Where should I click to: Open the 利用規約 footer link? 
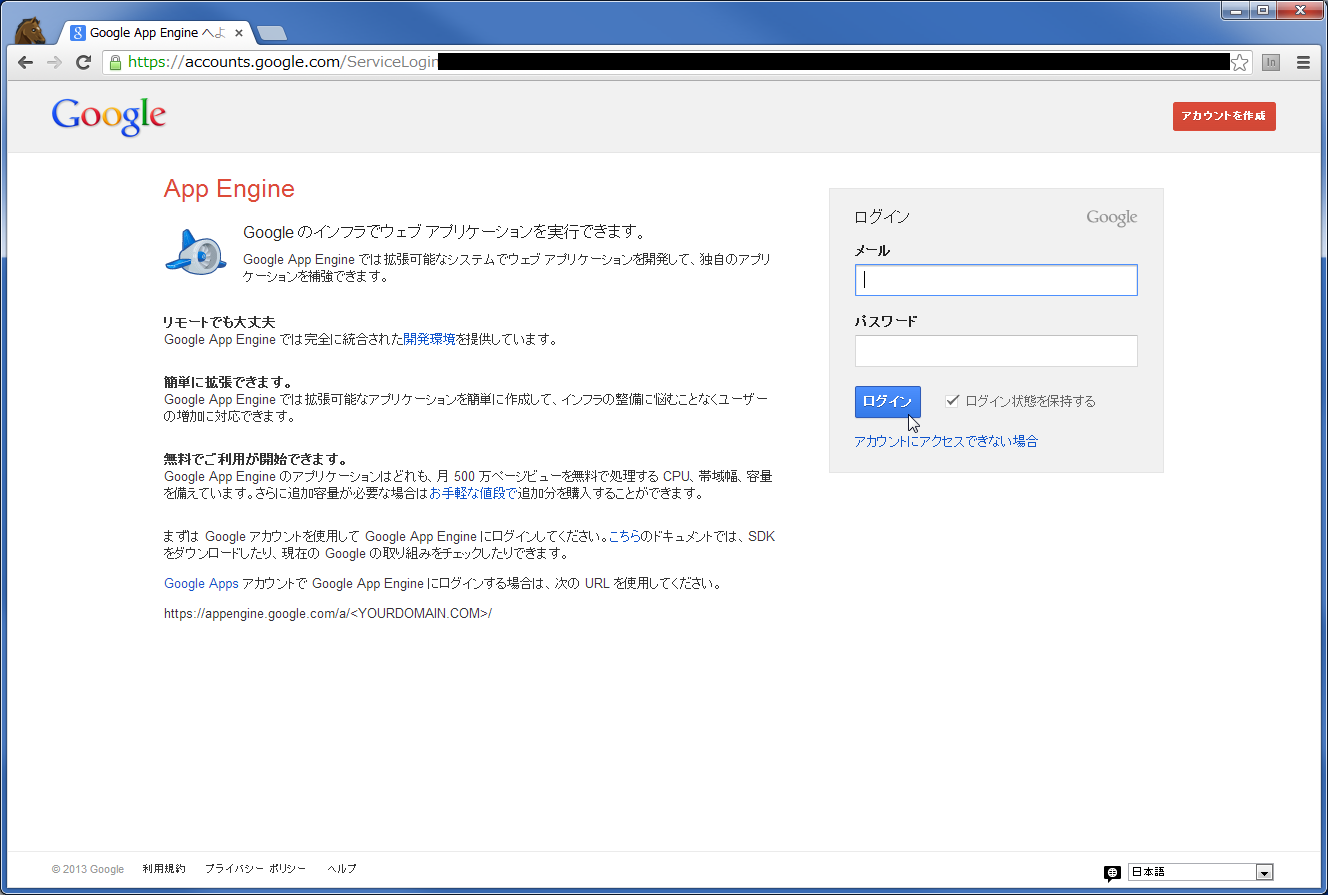tap(164, 869)
